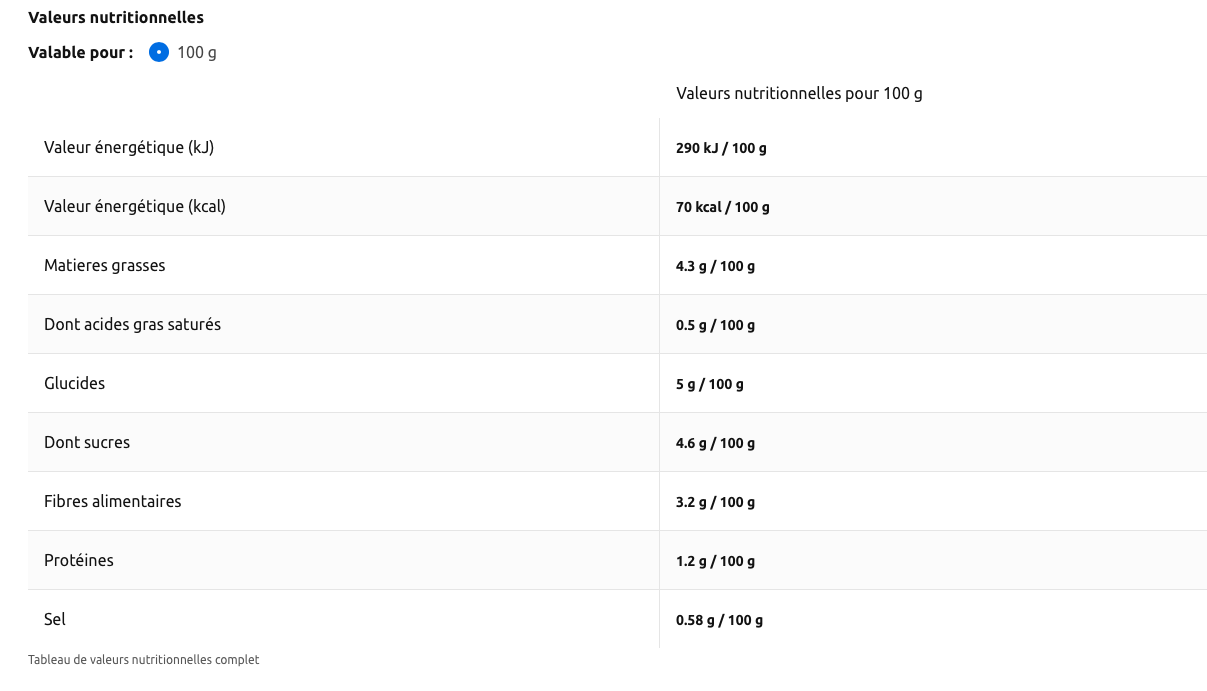Click the 'Fibres alimentaires' row label

(113, 502)
